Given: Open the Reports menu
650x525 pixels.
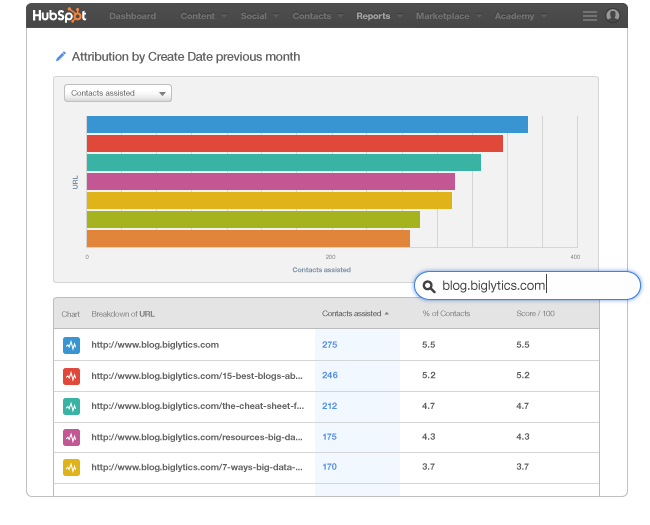Looking at the screenshot, I should (x=379, y=16).
